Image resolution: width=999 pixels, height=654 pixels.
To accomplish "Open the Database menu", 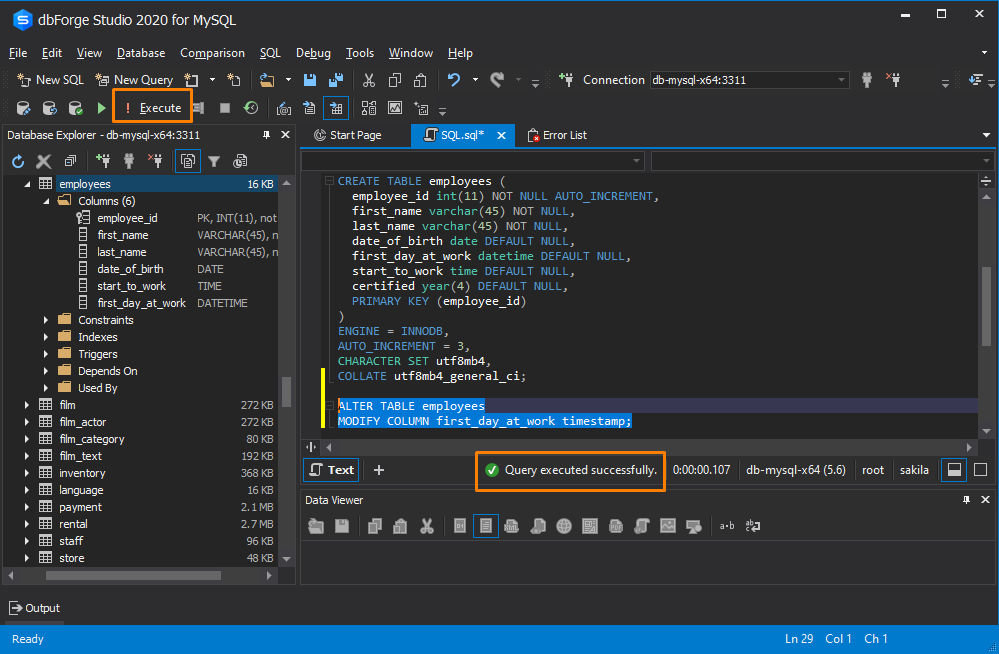I will [140, 53].
